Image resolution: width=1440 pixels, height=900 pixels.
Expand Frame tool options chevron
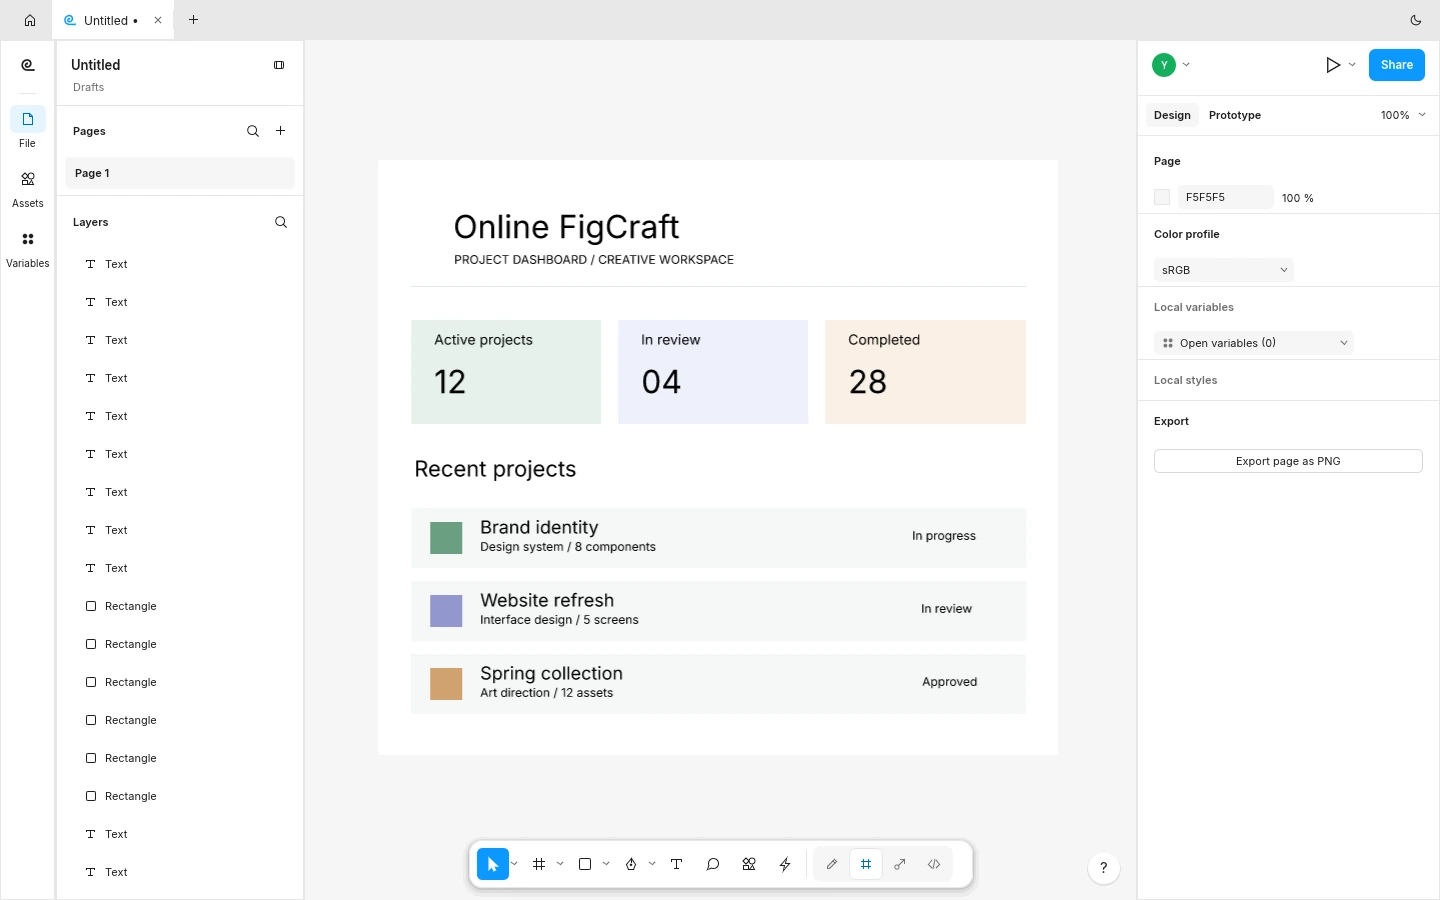click(560, 864)
